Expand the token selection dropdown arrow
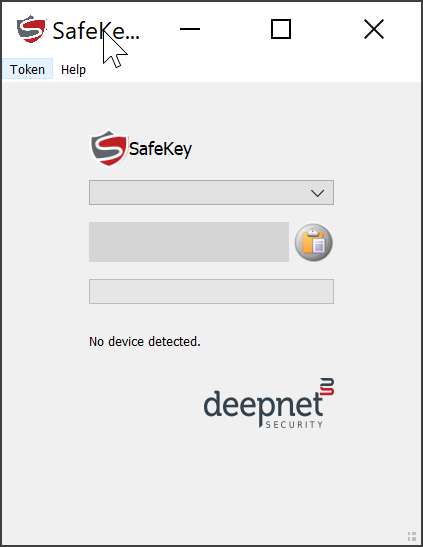Image resolution: width=423 pixels, height=547 pixels. pos(317,193)
